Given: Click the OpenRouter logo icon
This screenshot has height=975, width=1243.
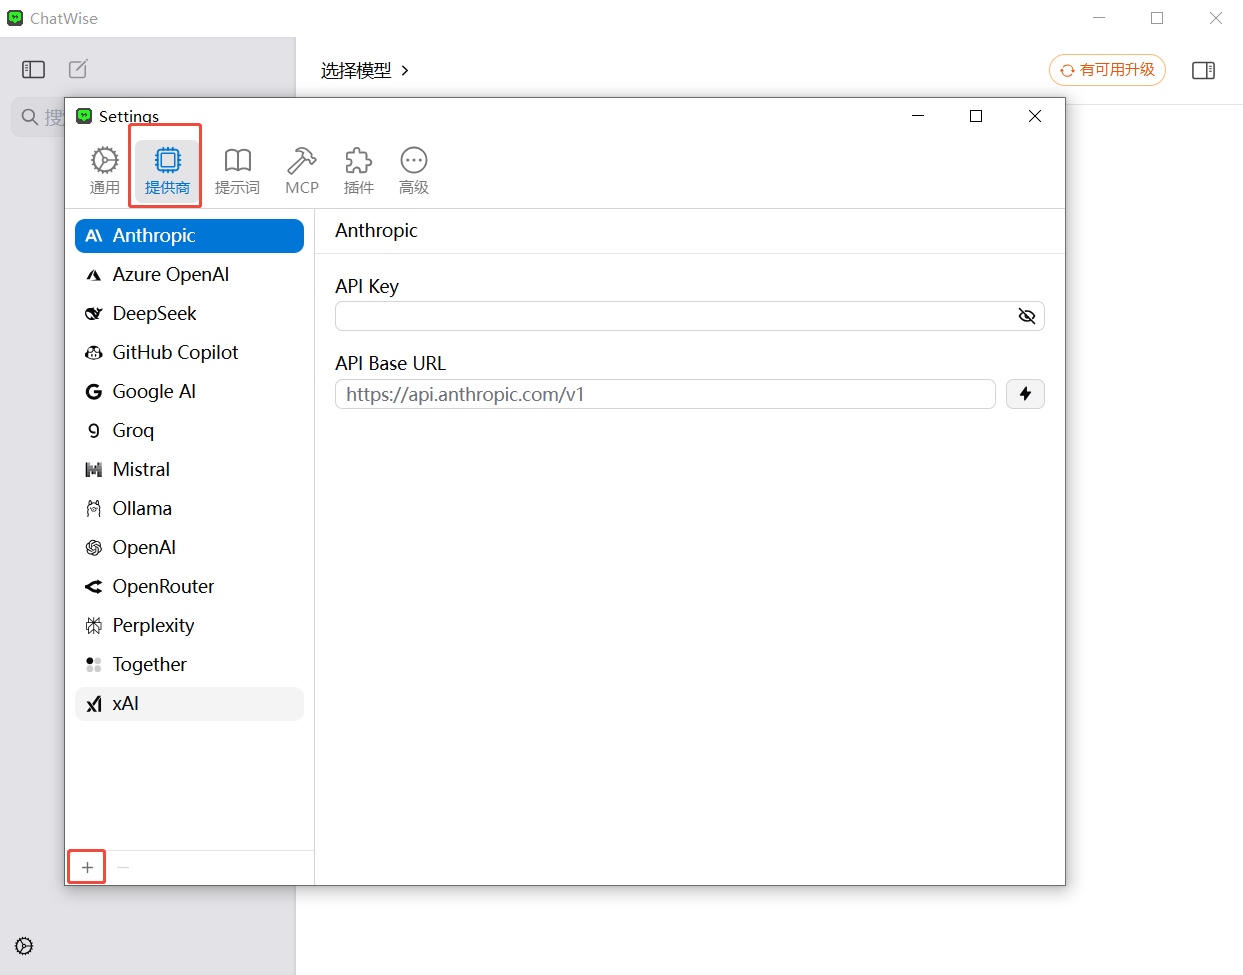Looking at the screenshot, I should (94, 587).
